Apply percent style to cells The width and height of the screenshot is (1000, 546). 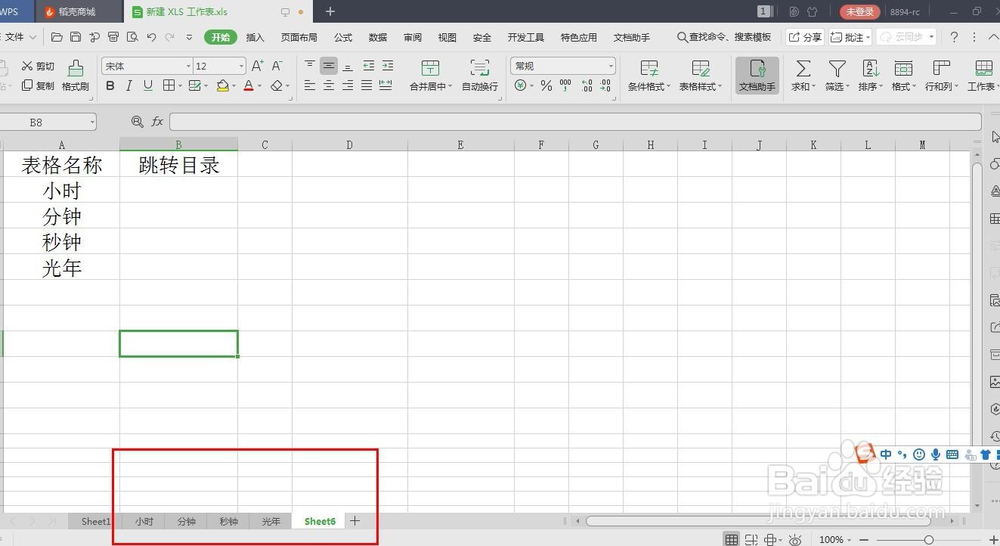point(547,85)
